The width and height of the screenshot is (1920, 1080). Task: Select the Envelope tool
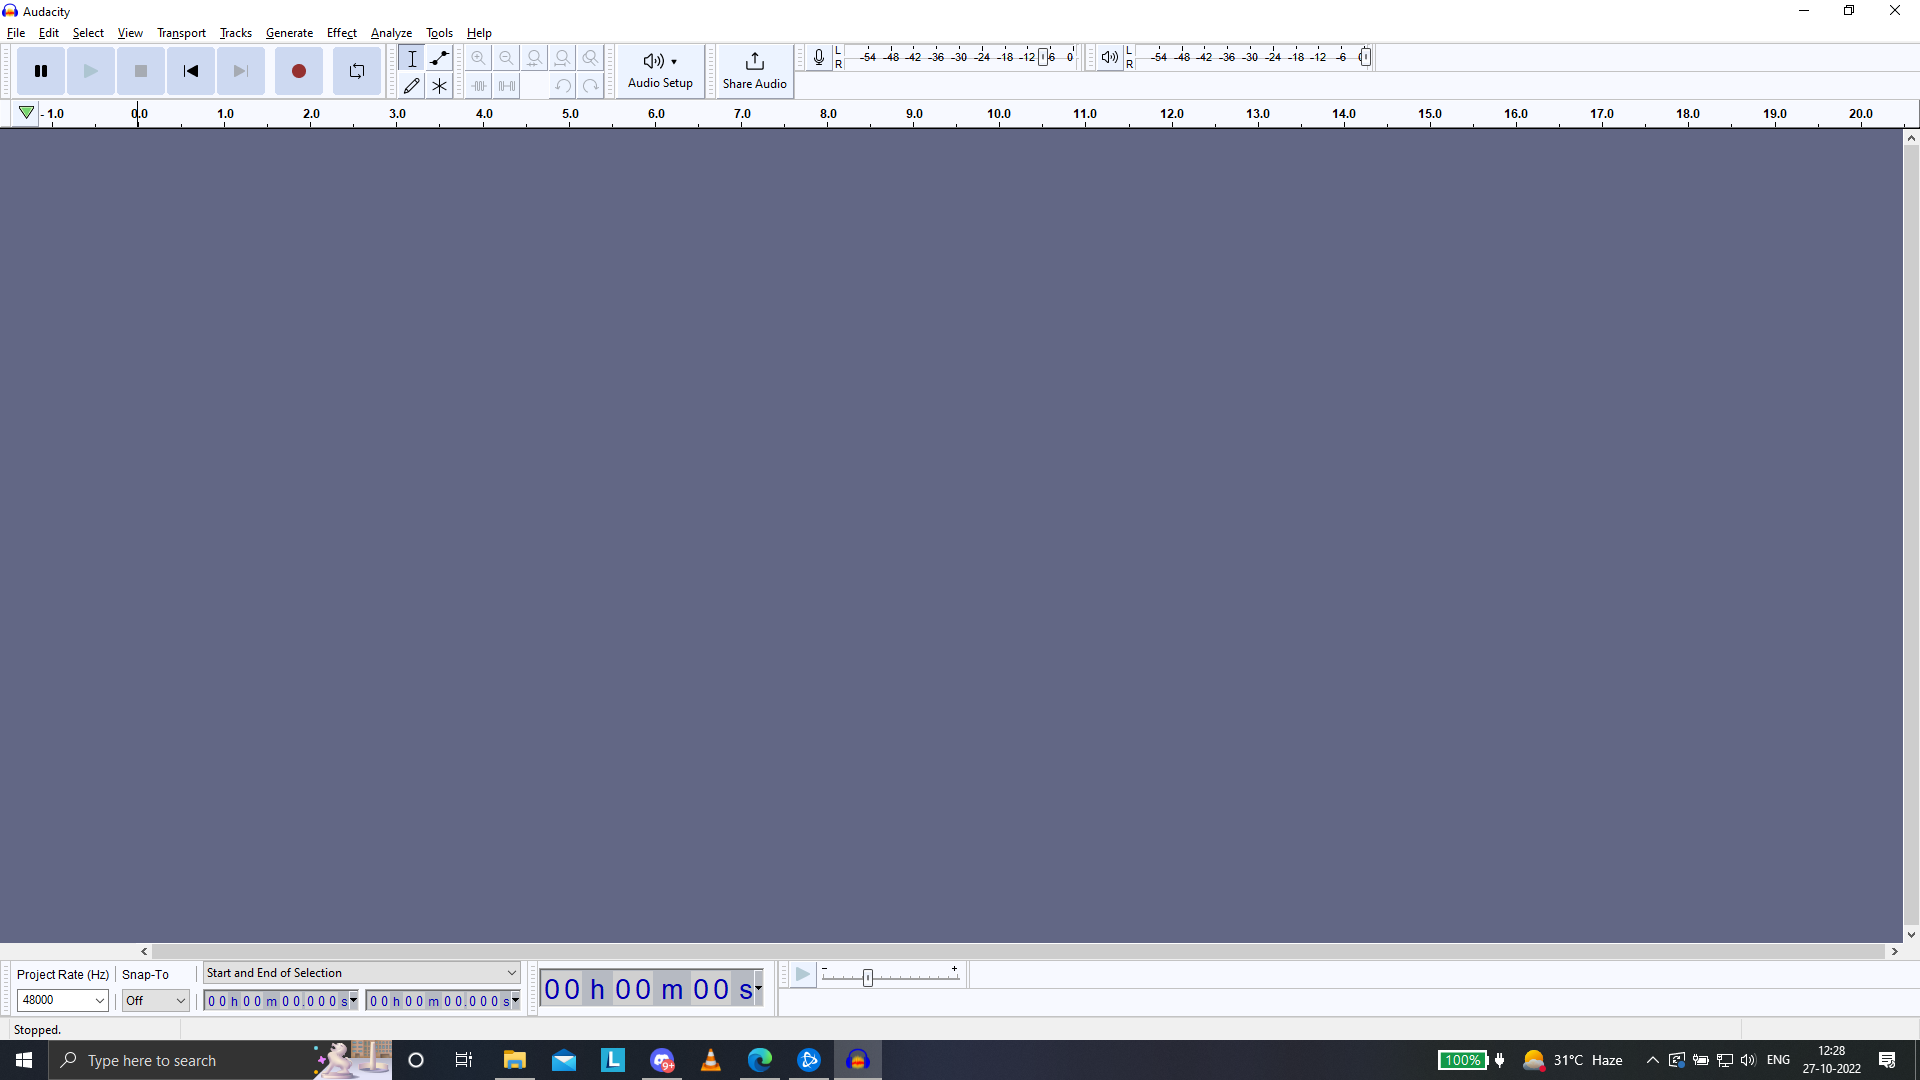pyautogui.click(x=439, y=58)
